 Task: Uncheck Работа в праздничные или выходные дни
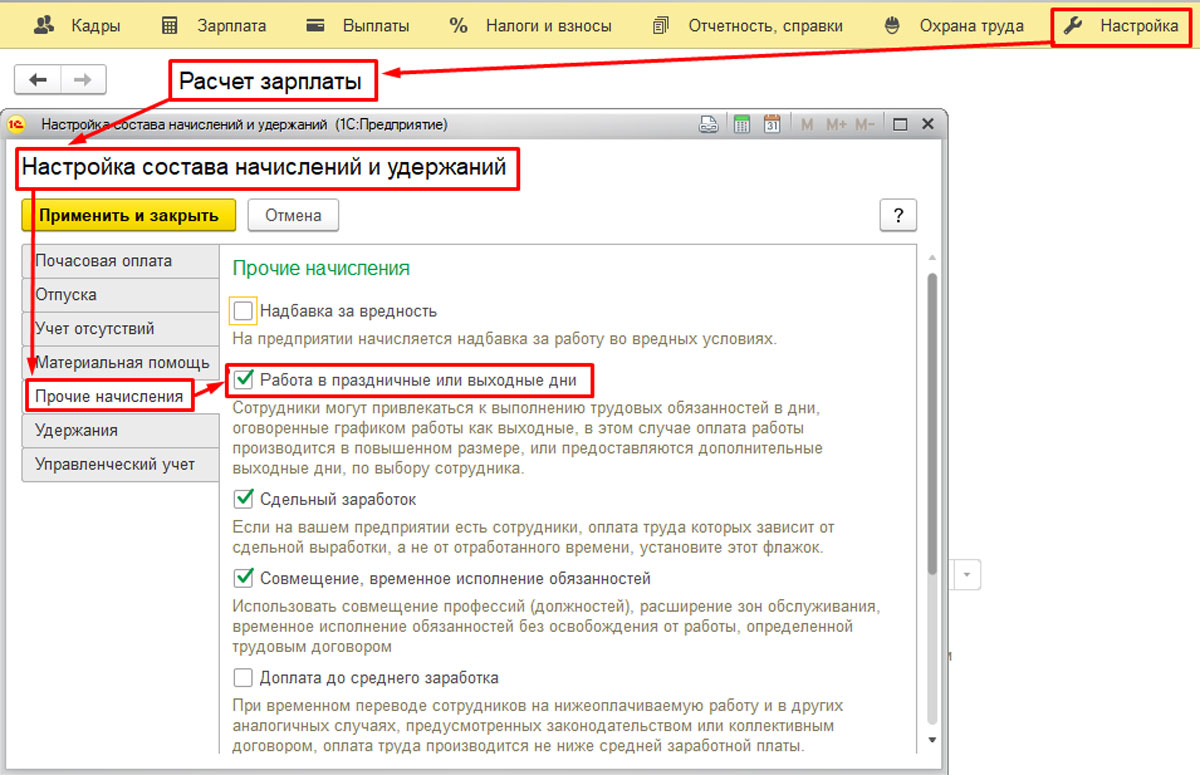tap(243, 380)
